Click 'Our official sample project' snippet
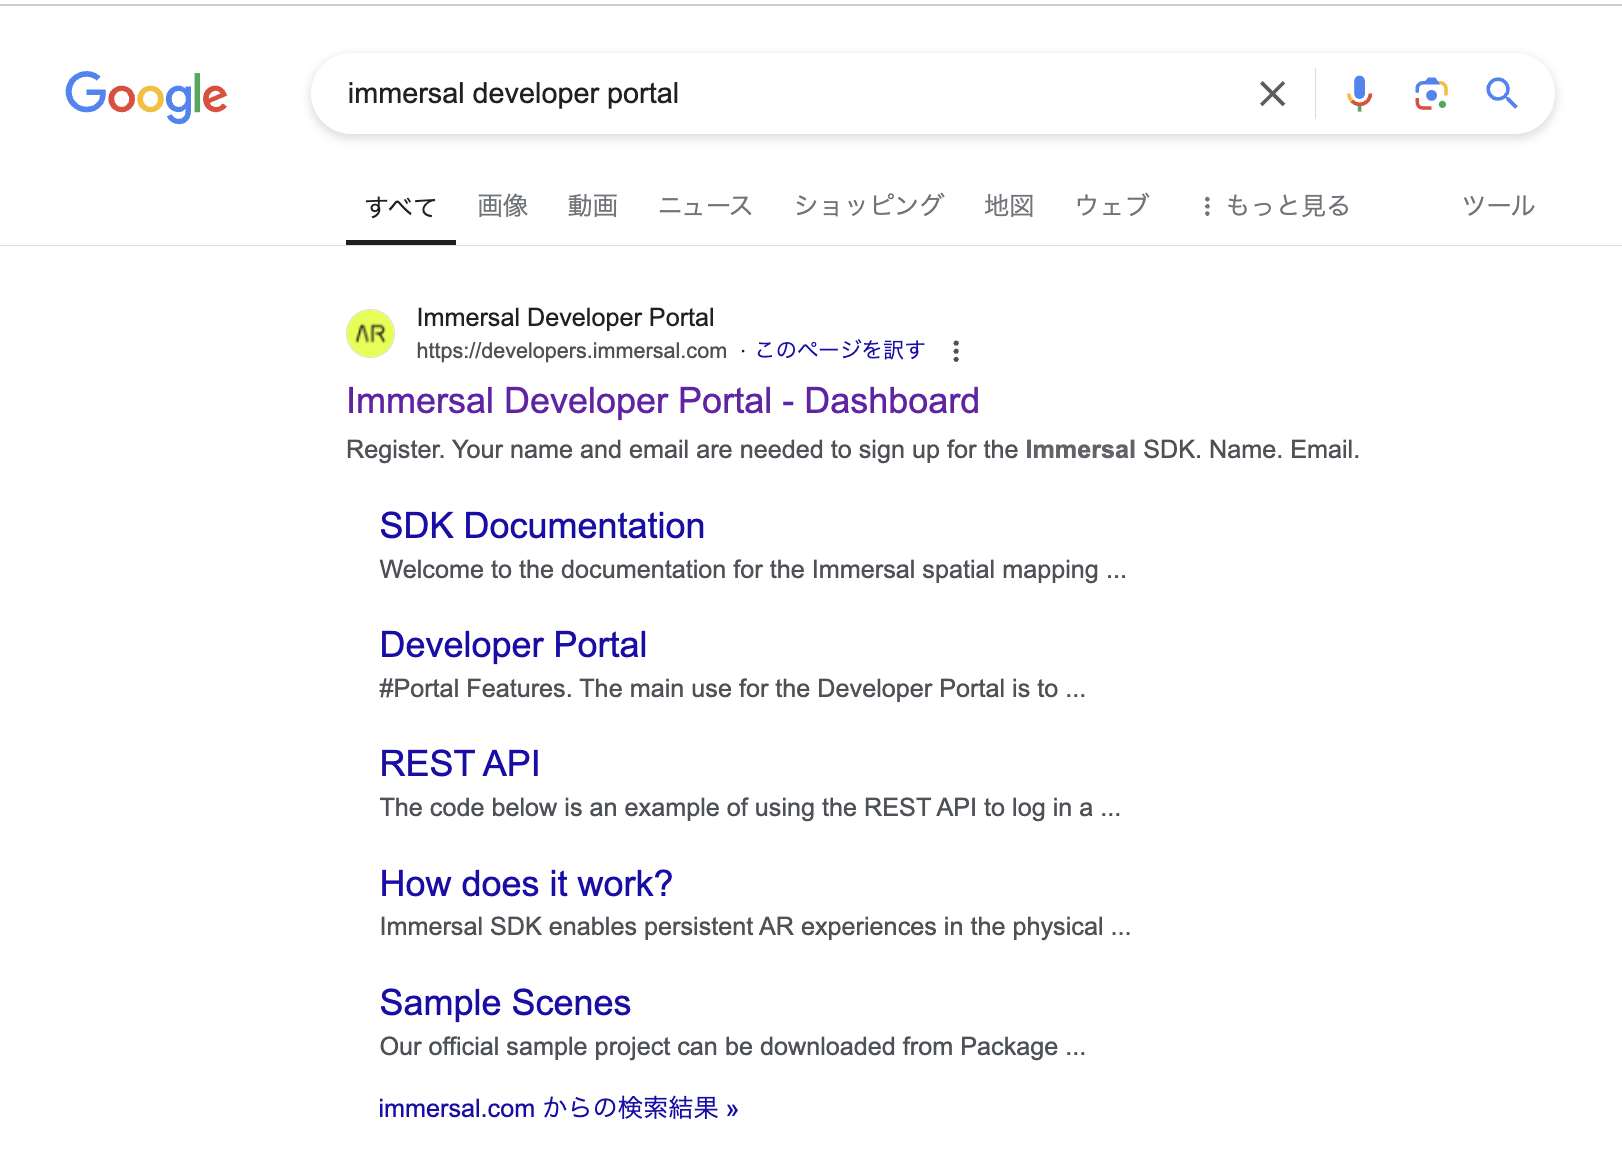This screenshot has width=1622, height=1174. click(x=732, y=1047)
